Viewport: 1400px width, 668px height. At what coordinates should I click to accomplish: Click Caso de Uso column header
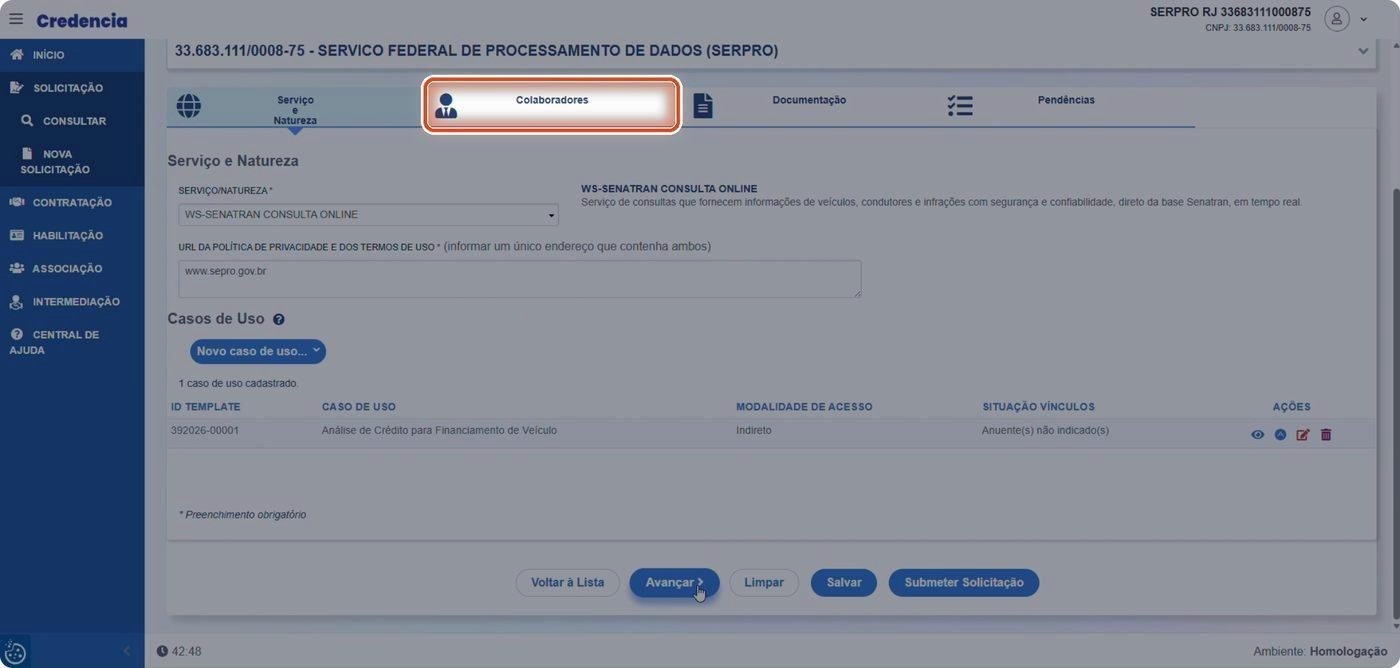tap(359, 407)
